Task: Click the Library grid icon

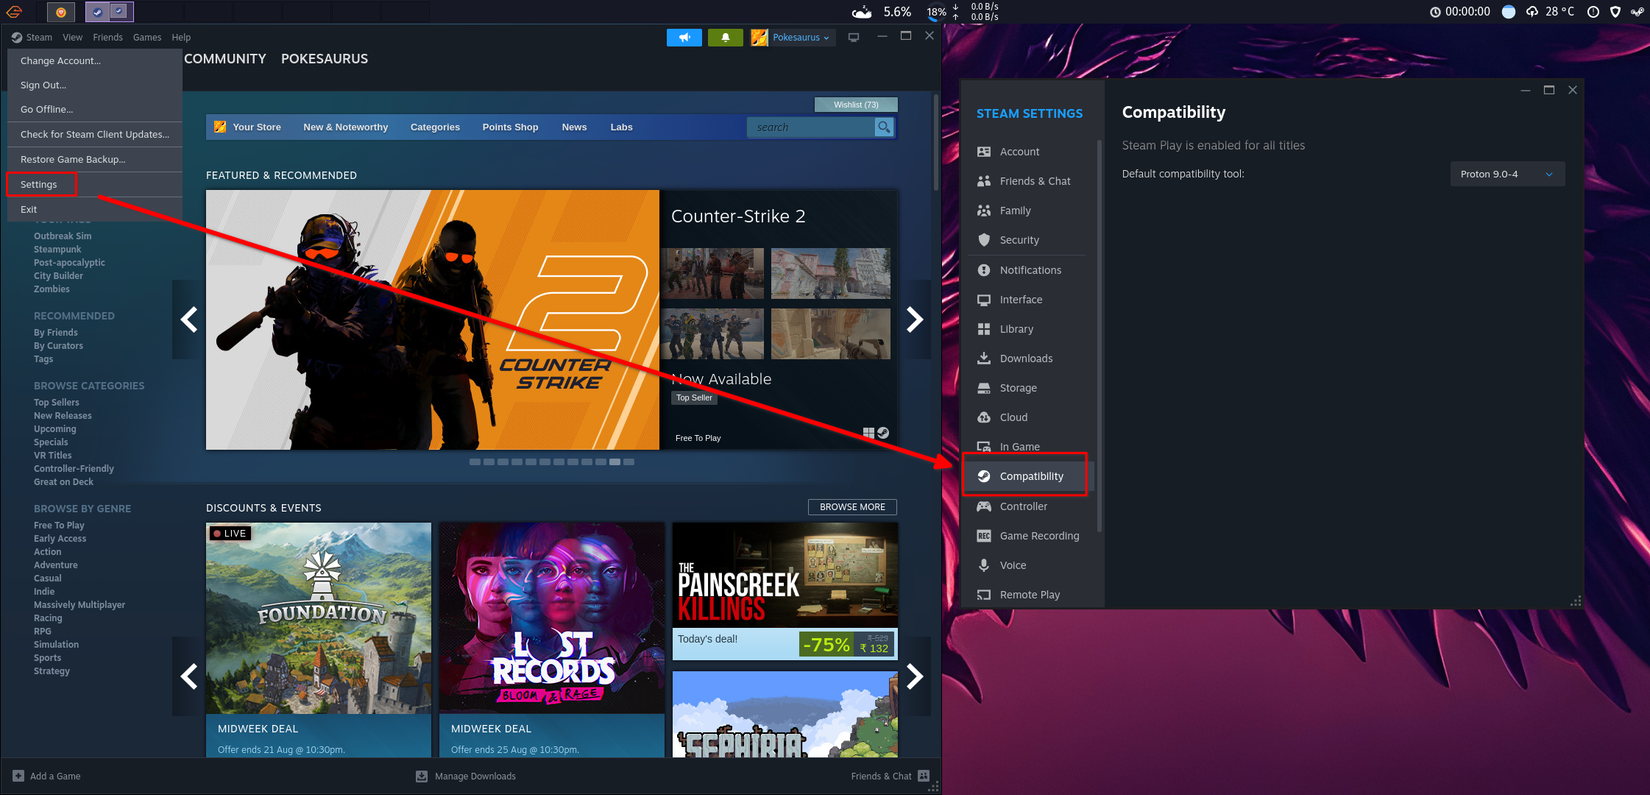Action: (x=984, y=329)
